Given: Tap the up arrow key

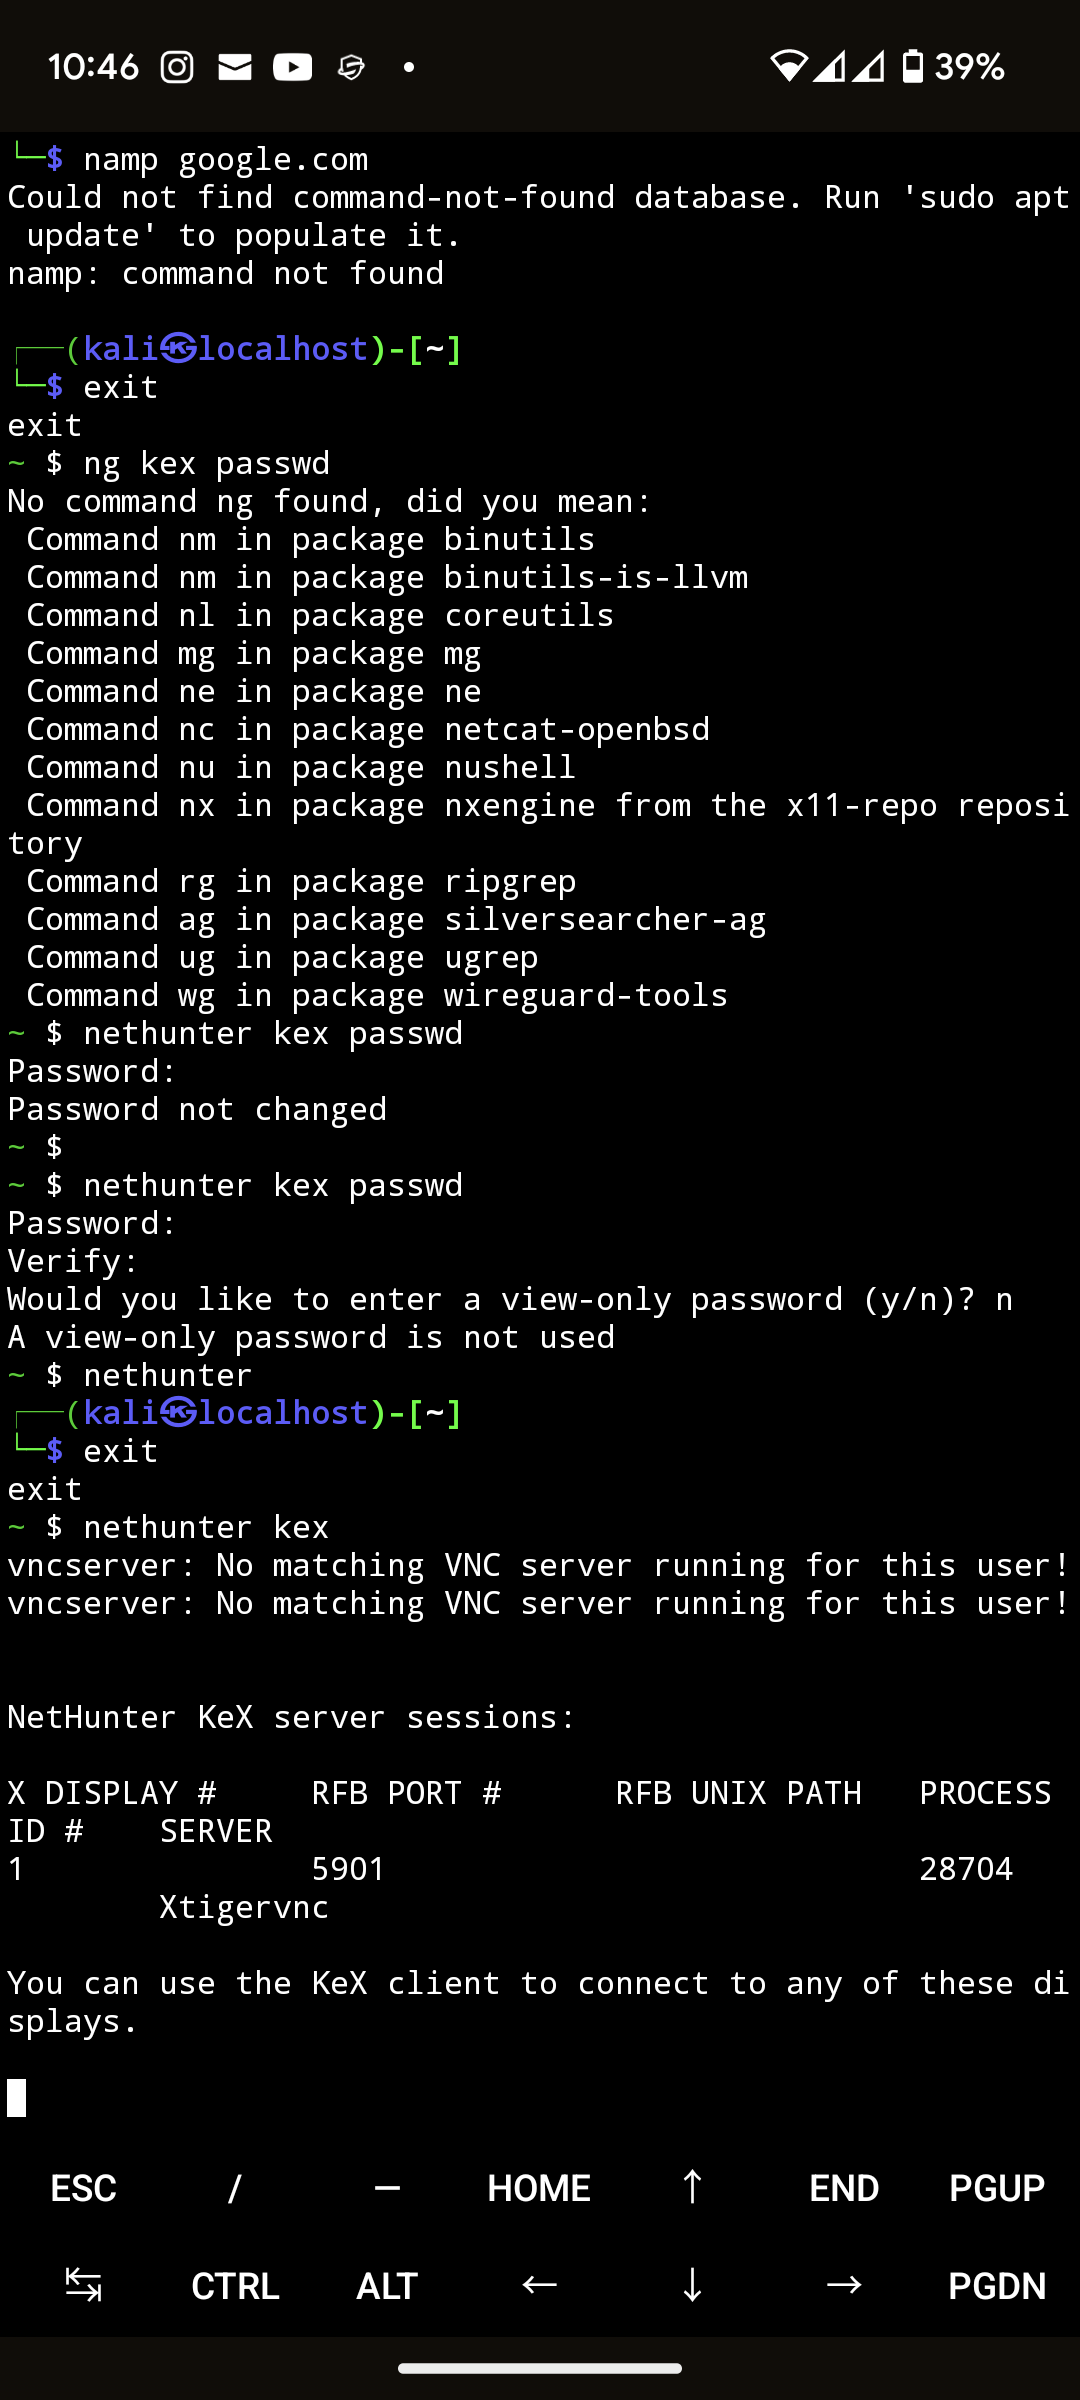Looking at the screenshot, I should point(691,2188).
